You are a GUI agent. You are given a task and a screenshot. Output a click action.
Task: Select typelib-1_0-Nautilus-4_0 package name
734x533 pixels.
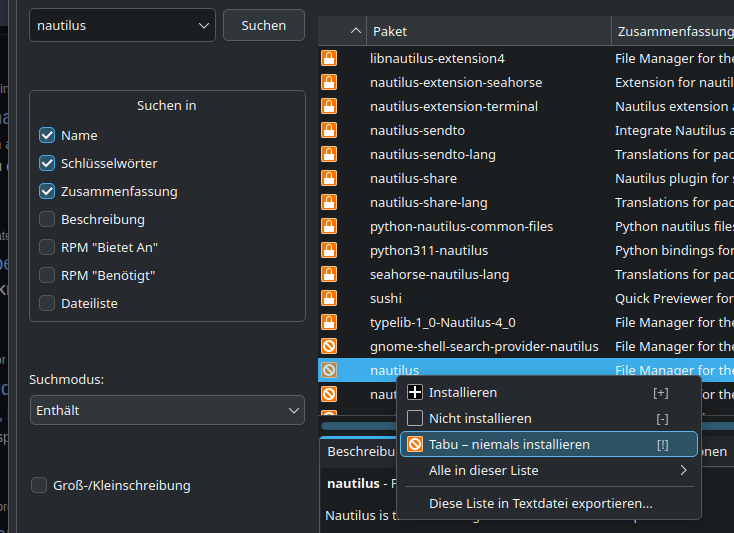click(x=442, y=322)
